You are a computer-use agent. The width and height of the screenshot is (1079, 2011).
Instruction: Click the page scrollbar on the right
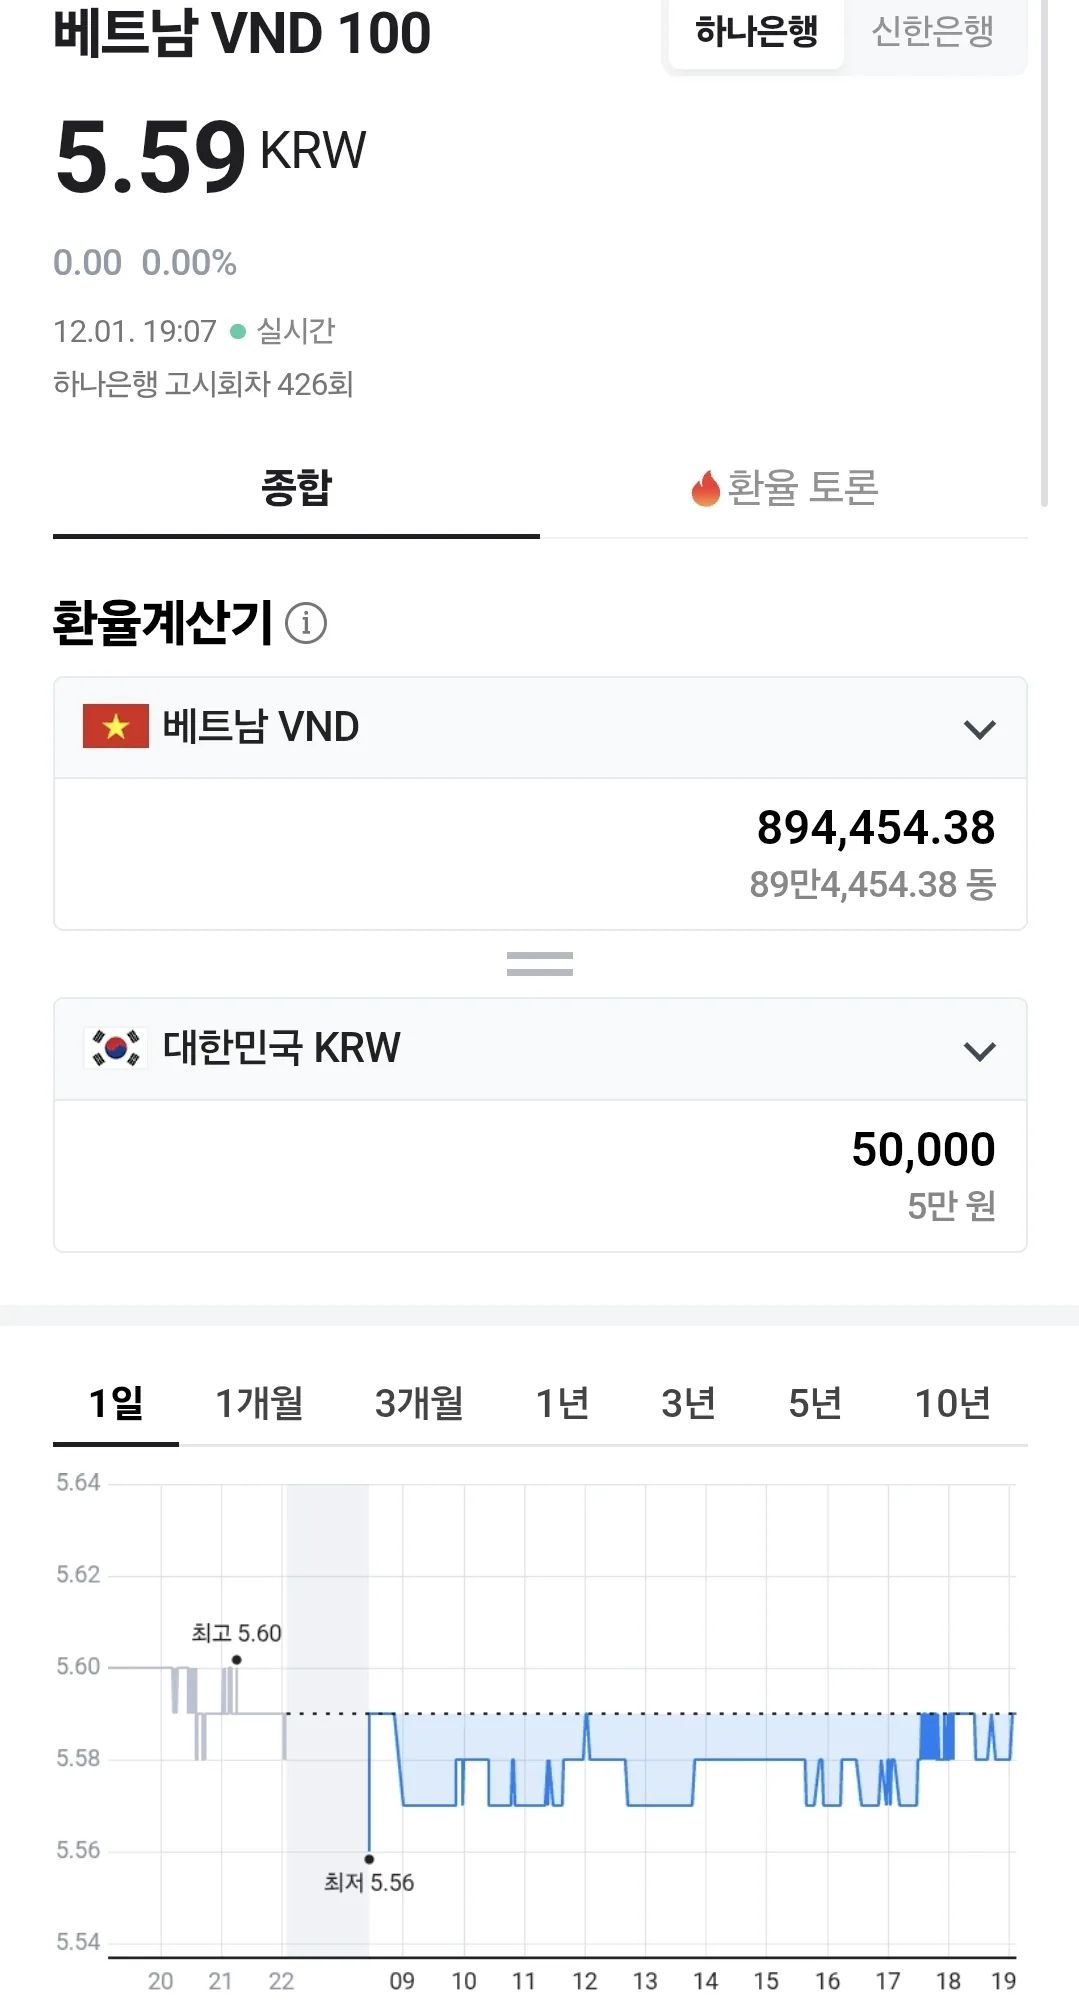[x=1044, y=254]
